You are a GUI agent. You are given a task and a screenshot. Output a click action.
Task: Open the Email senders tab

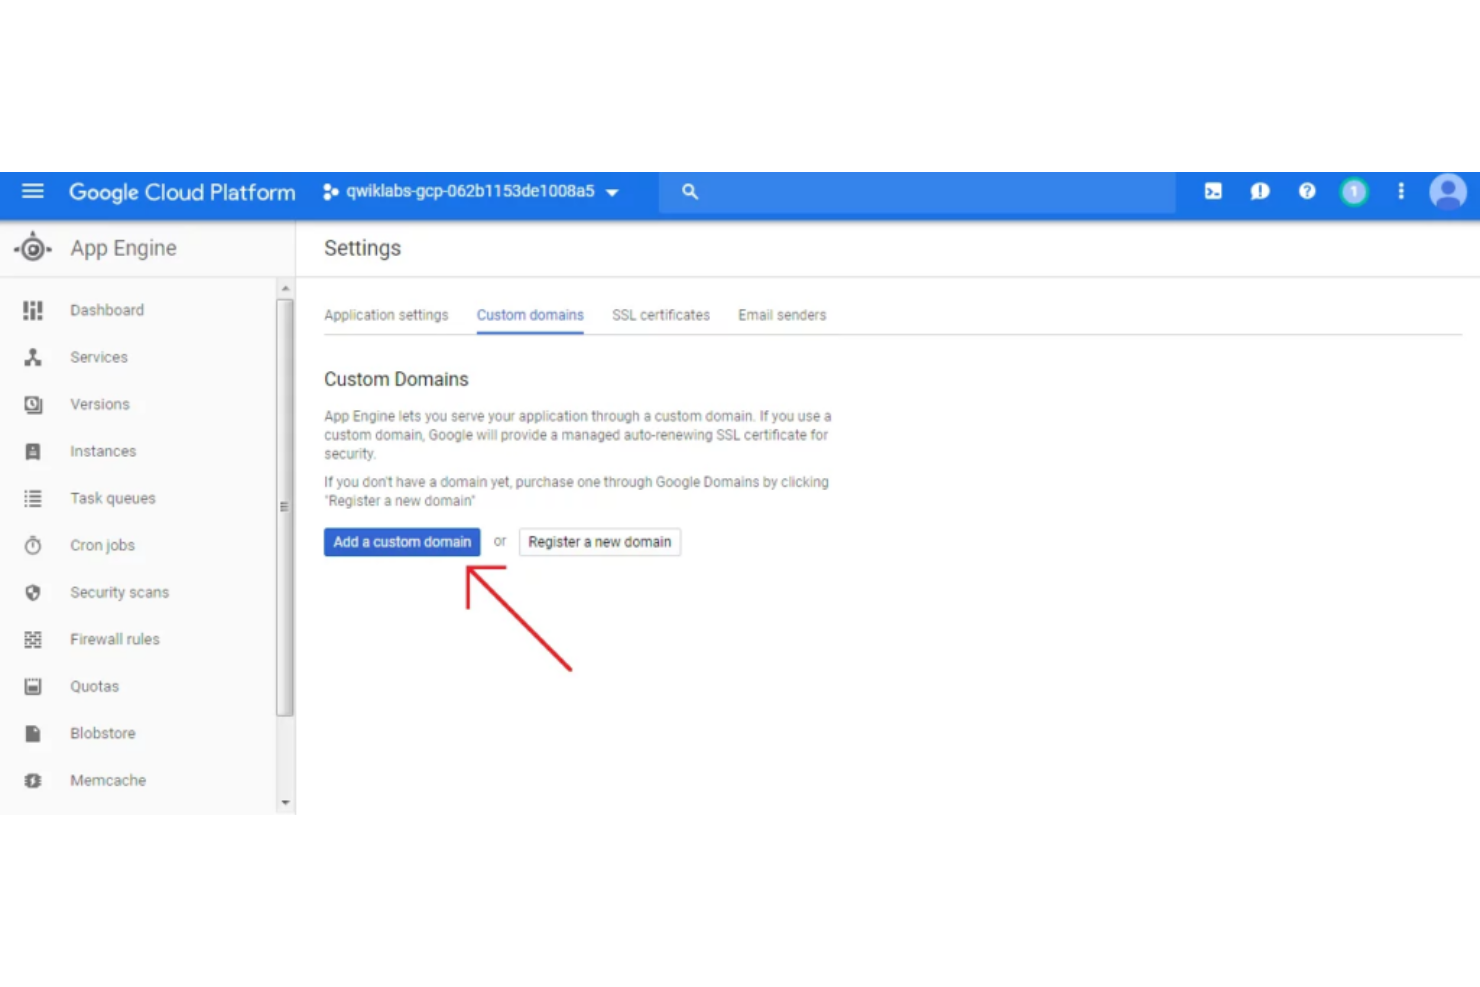click(782, 315)
